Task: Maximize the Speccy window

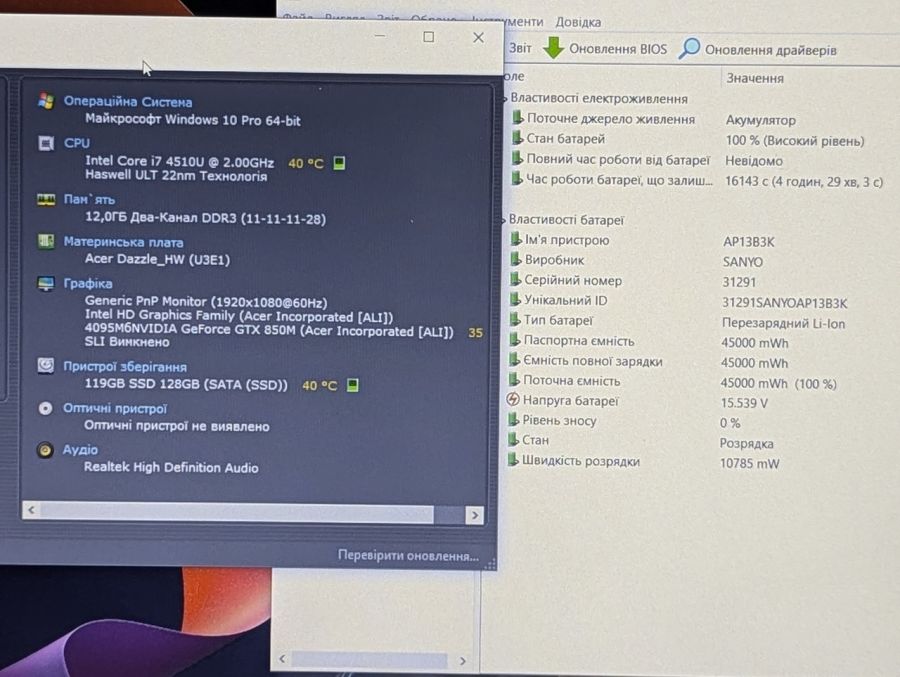Action: 428,37
